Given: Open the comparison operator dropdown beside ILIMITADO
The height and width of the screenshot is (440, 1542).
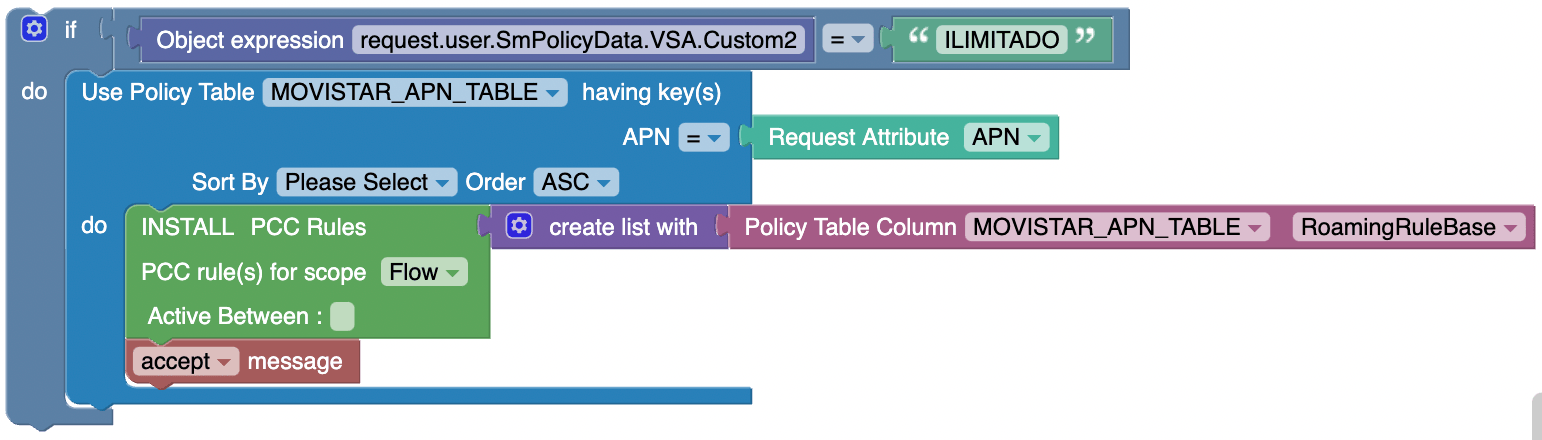Looking at the screenshot, I should (x=849, y=40).
